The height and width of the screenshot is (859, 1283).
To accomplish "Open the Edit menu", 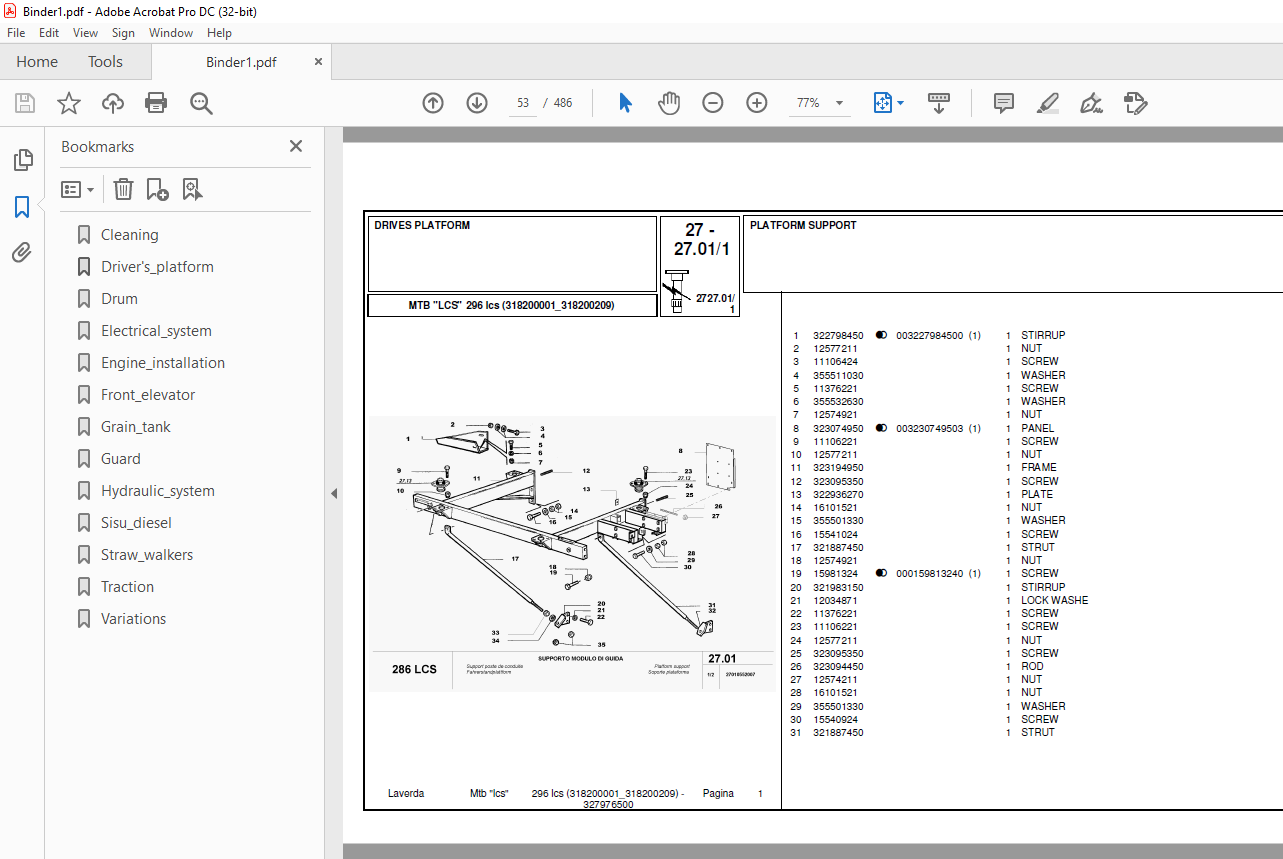I will [x=49, y=33].
